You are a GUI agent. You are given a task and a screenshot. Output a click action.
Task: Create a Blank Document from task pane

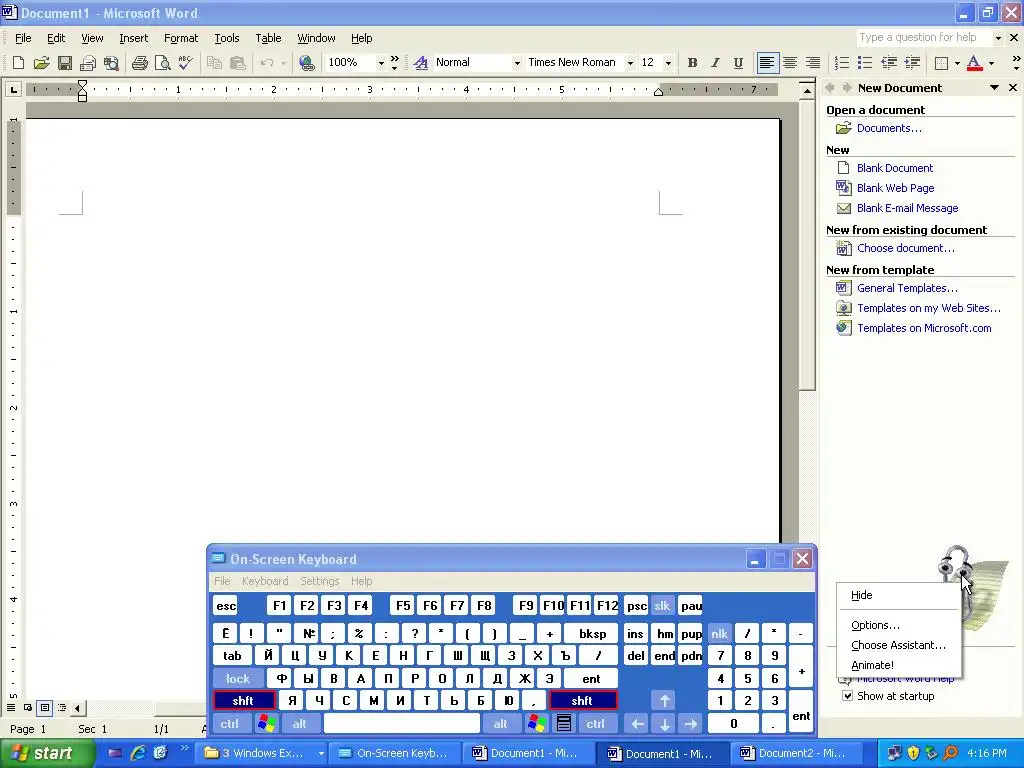coord(895,168)
